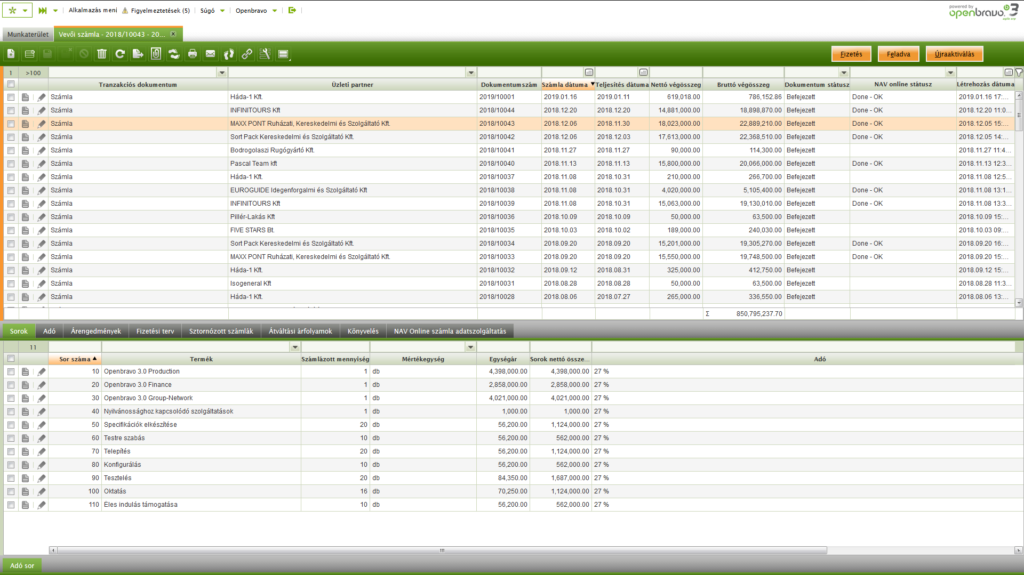Click the email envelope icon

point(210,54)
